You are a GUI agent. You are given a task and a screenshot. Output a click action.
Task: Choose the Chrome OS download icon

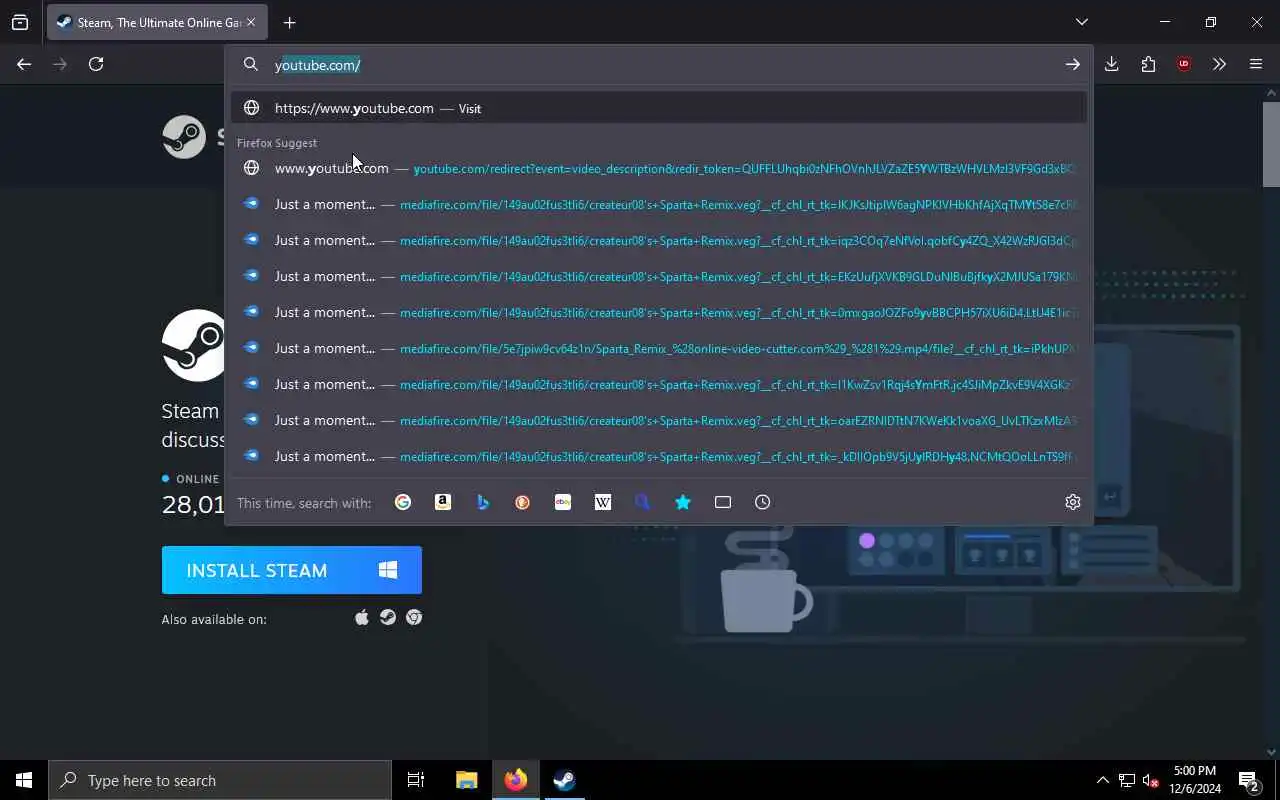414,618
